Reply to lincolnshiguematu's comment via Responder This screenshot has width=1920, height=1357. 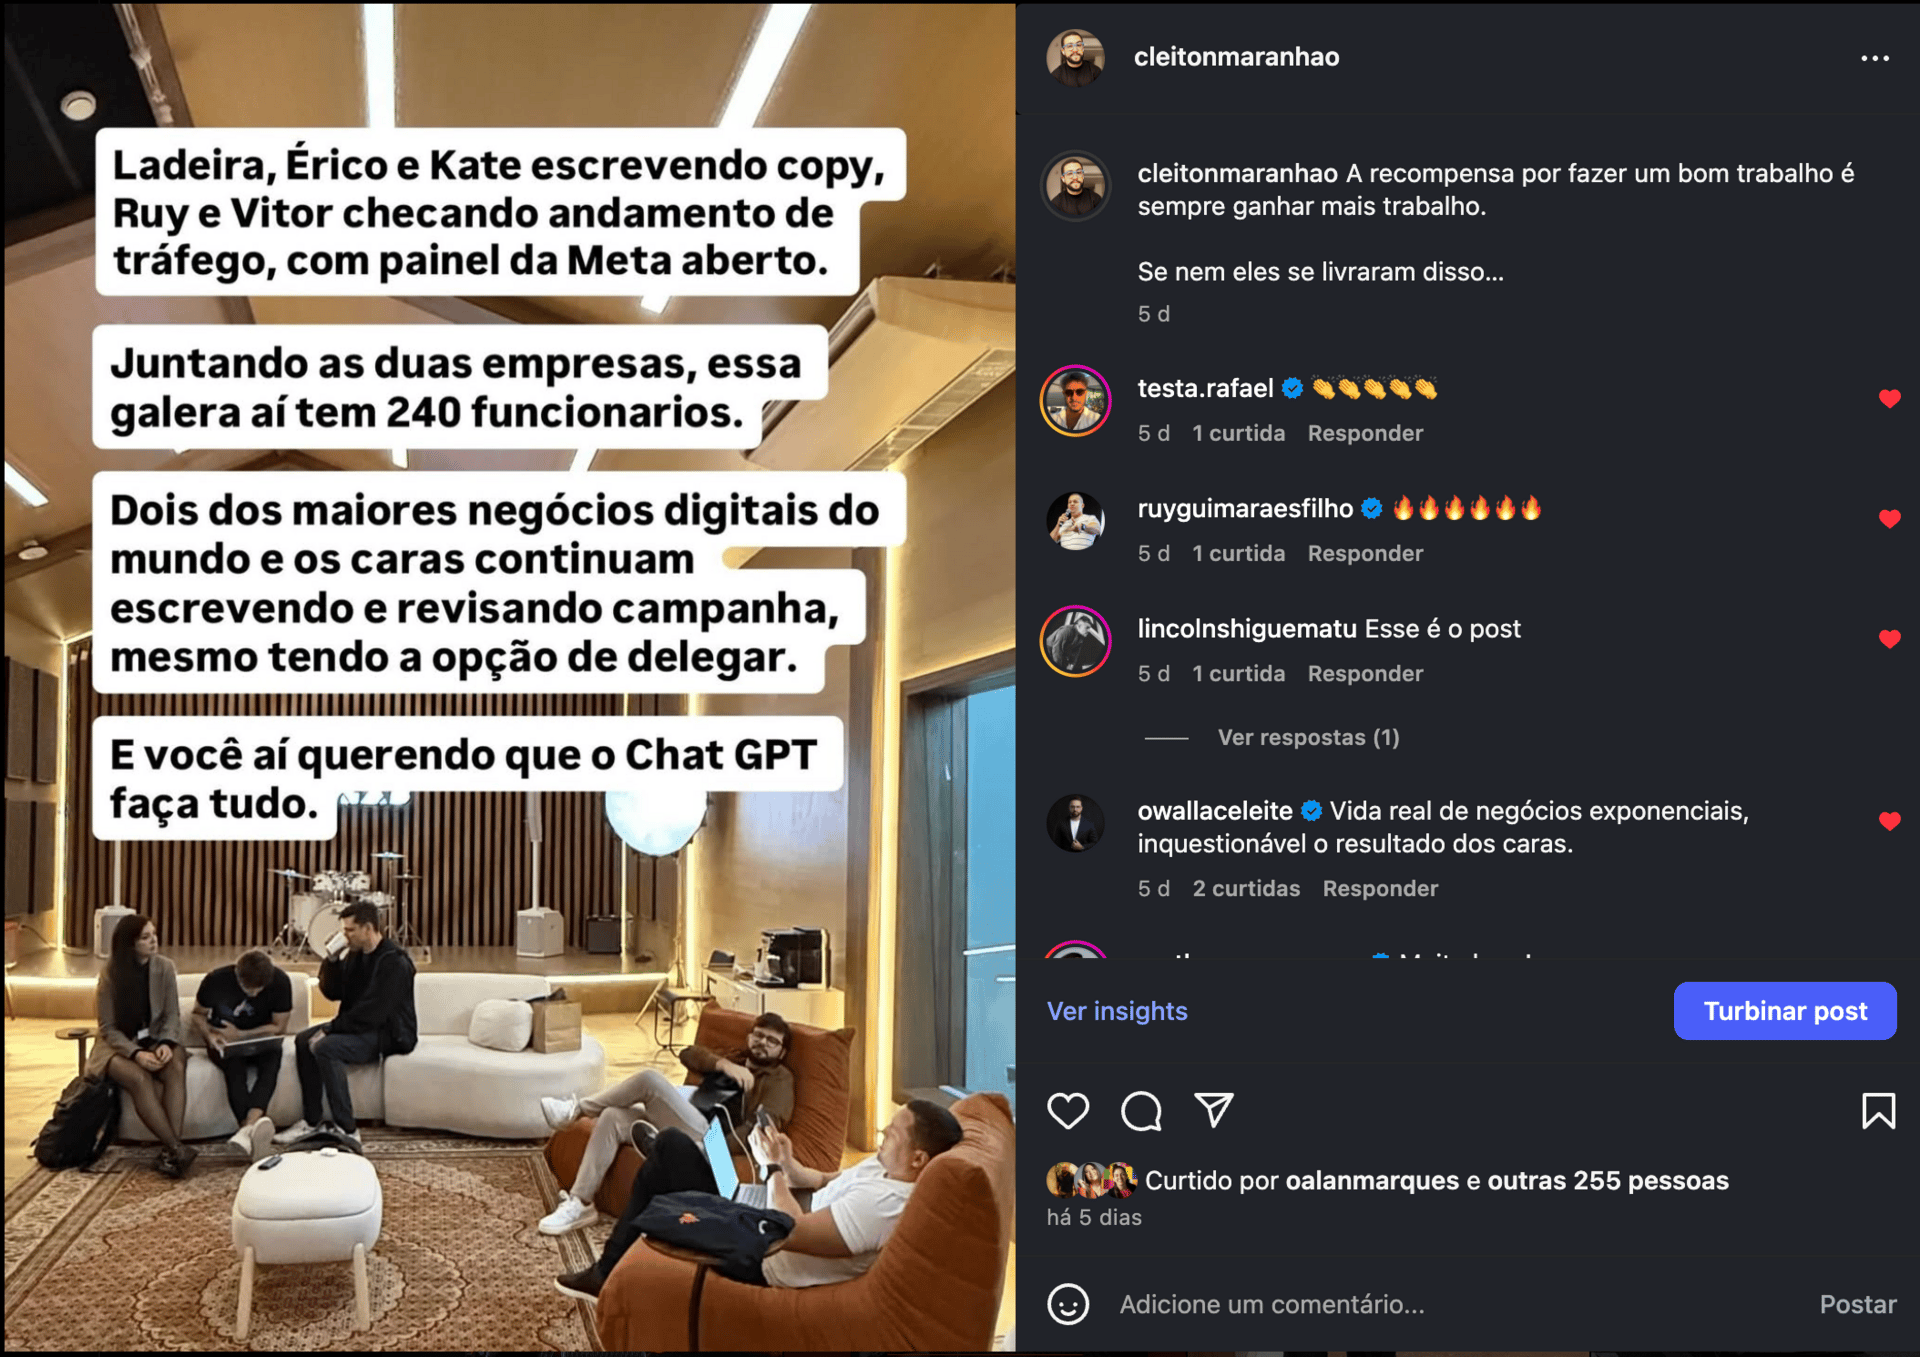pyautogui.click(x=1365, y=674)
